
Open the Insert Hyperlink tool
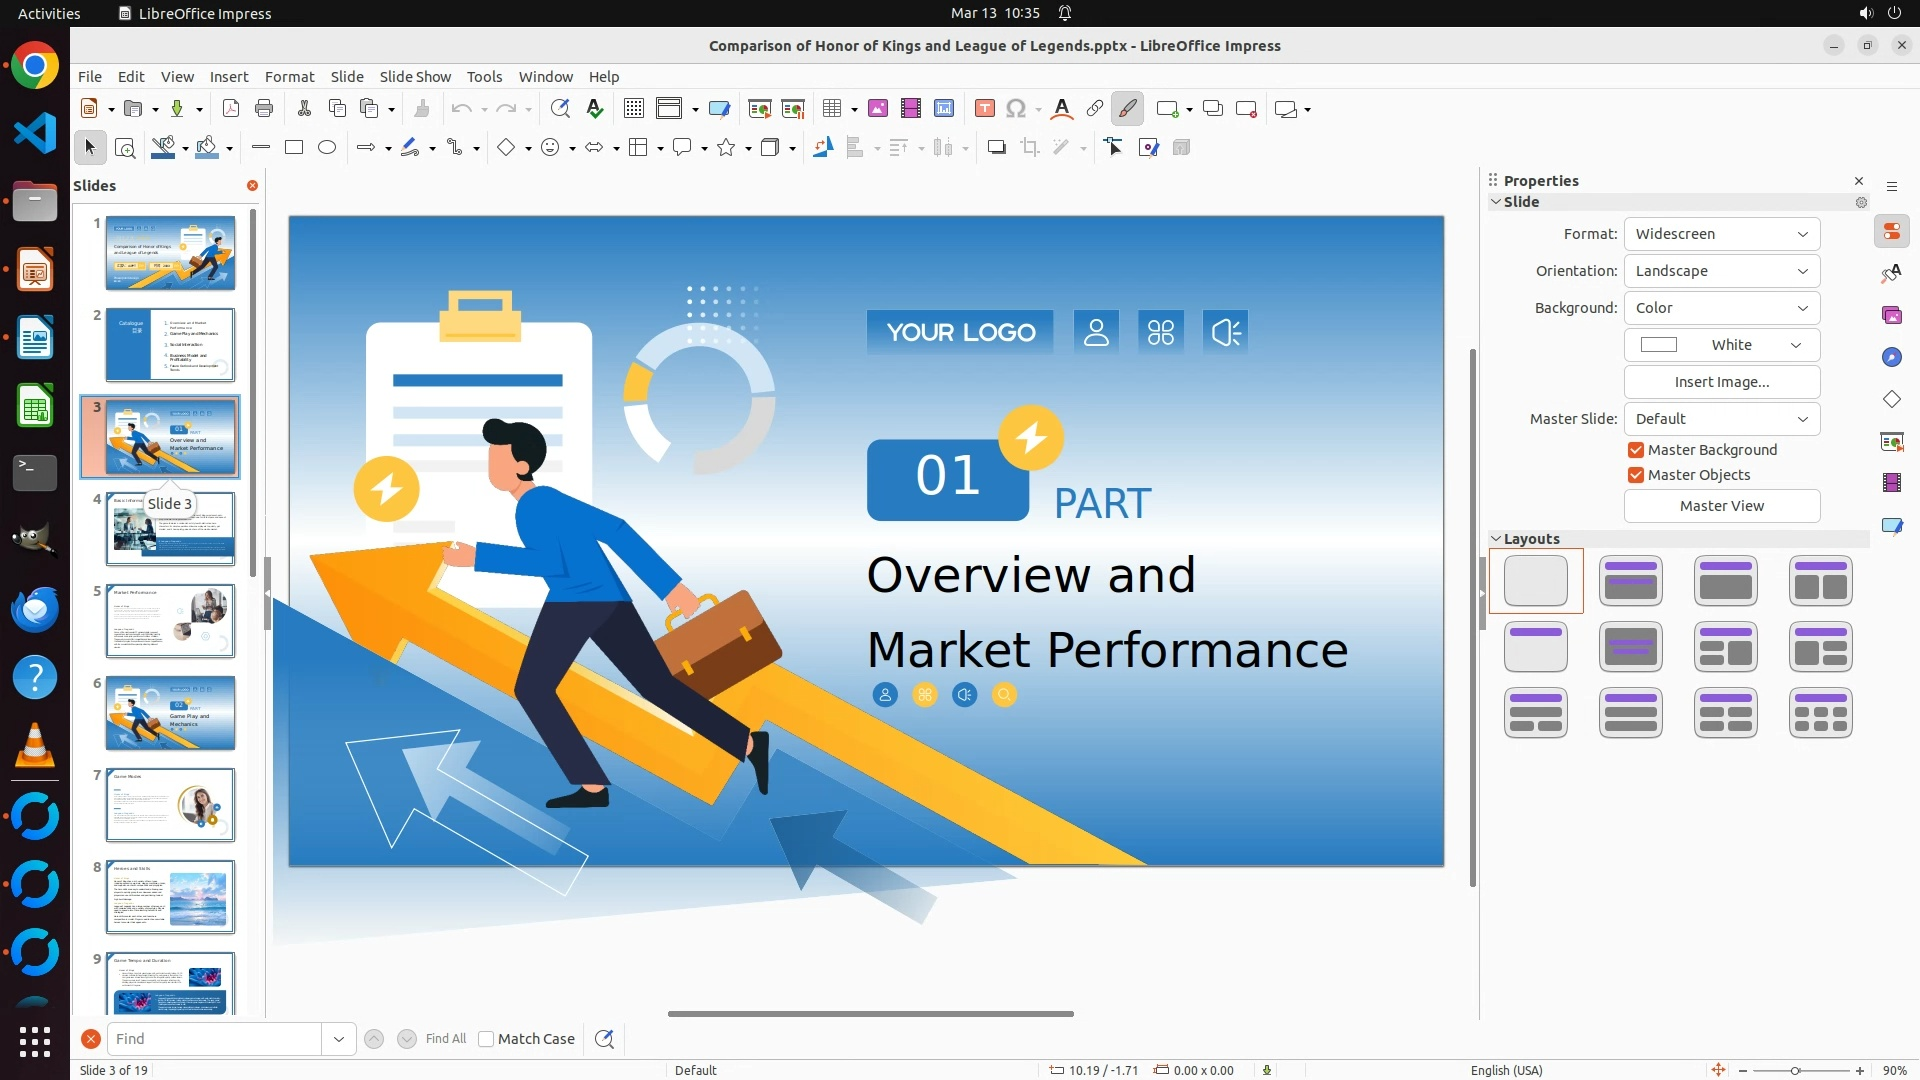pyautogui.click(x=1095, y=109)
